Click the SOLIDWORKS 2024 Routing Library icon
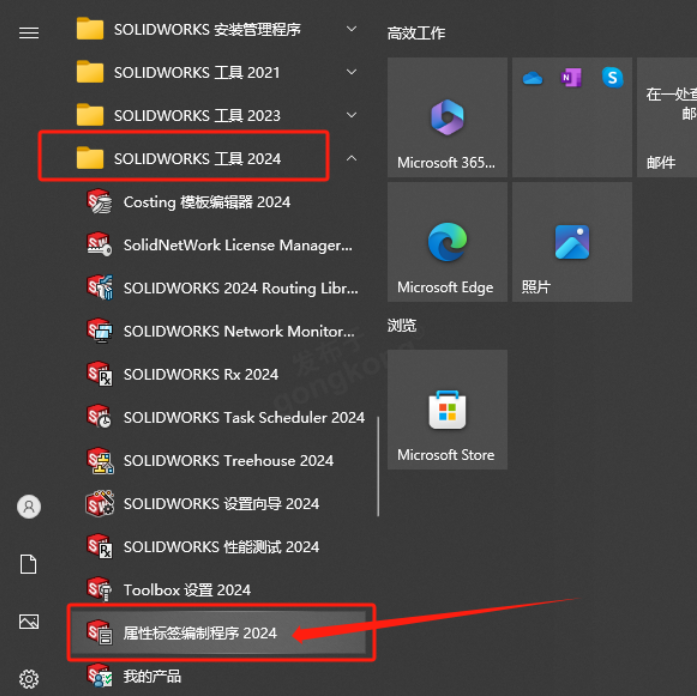The width and height of the screenshot is (697, 696). [99, 288]
